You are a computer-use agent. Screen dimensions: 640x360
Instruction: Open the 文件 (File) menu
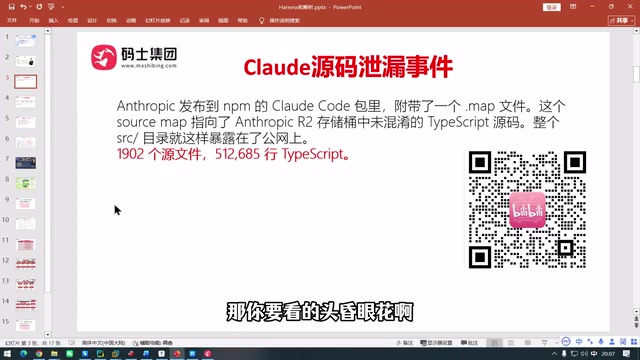click(x=12, y=20)
